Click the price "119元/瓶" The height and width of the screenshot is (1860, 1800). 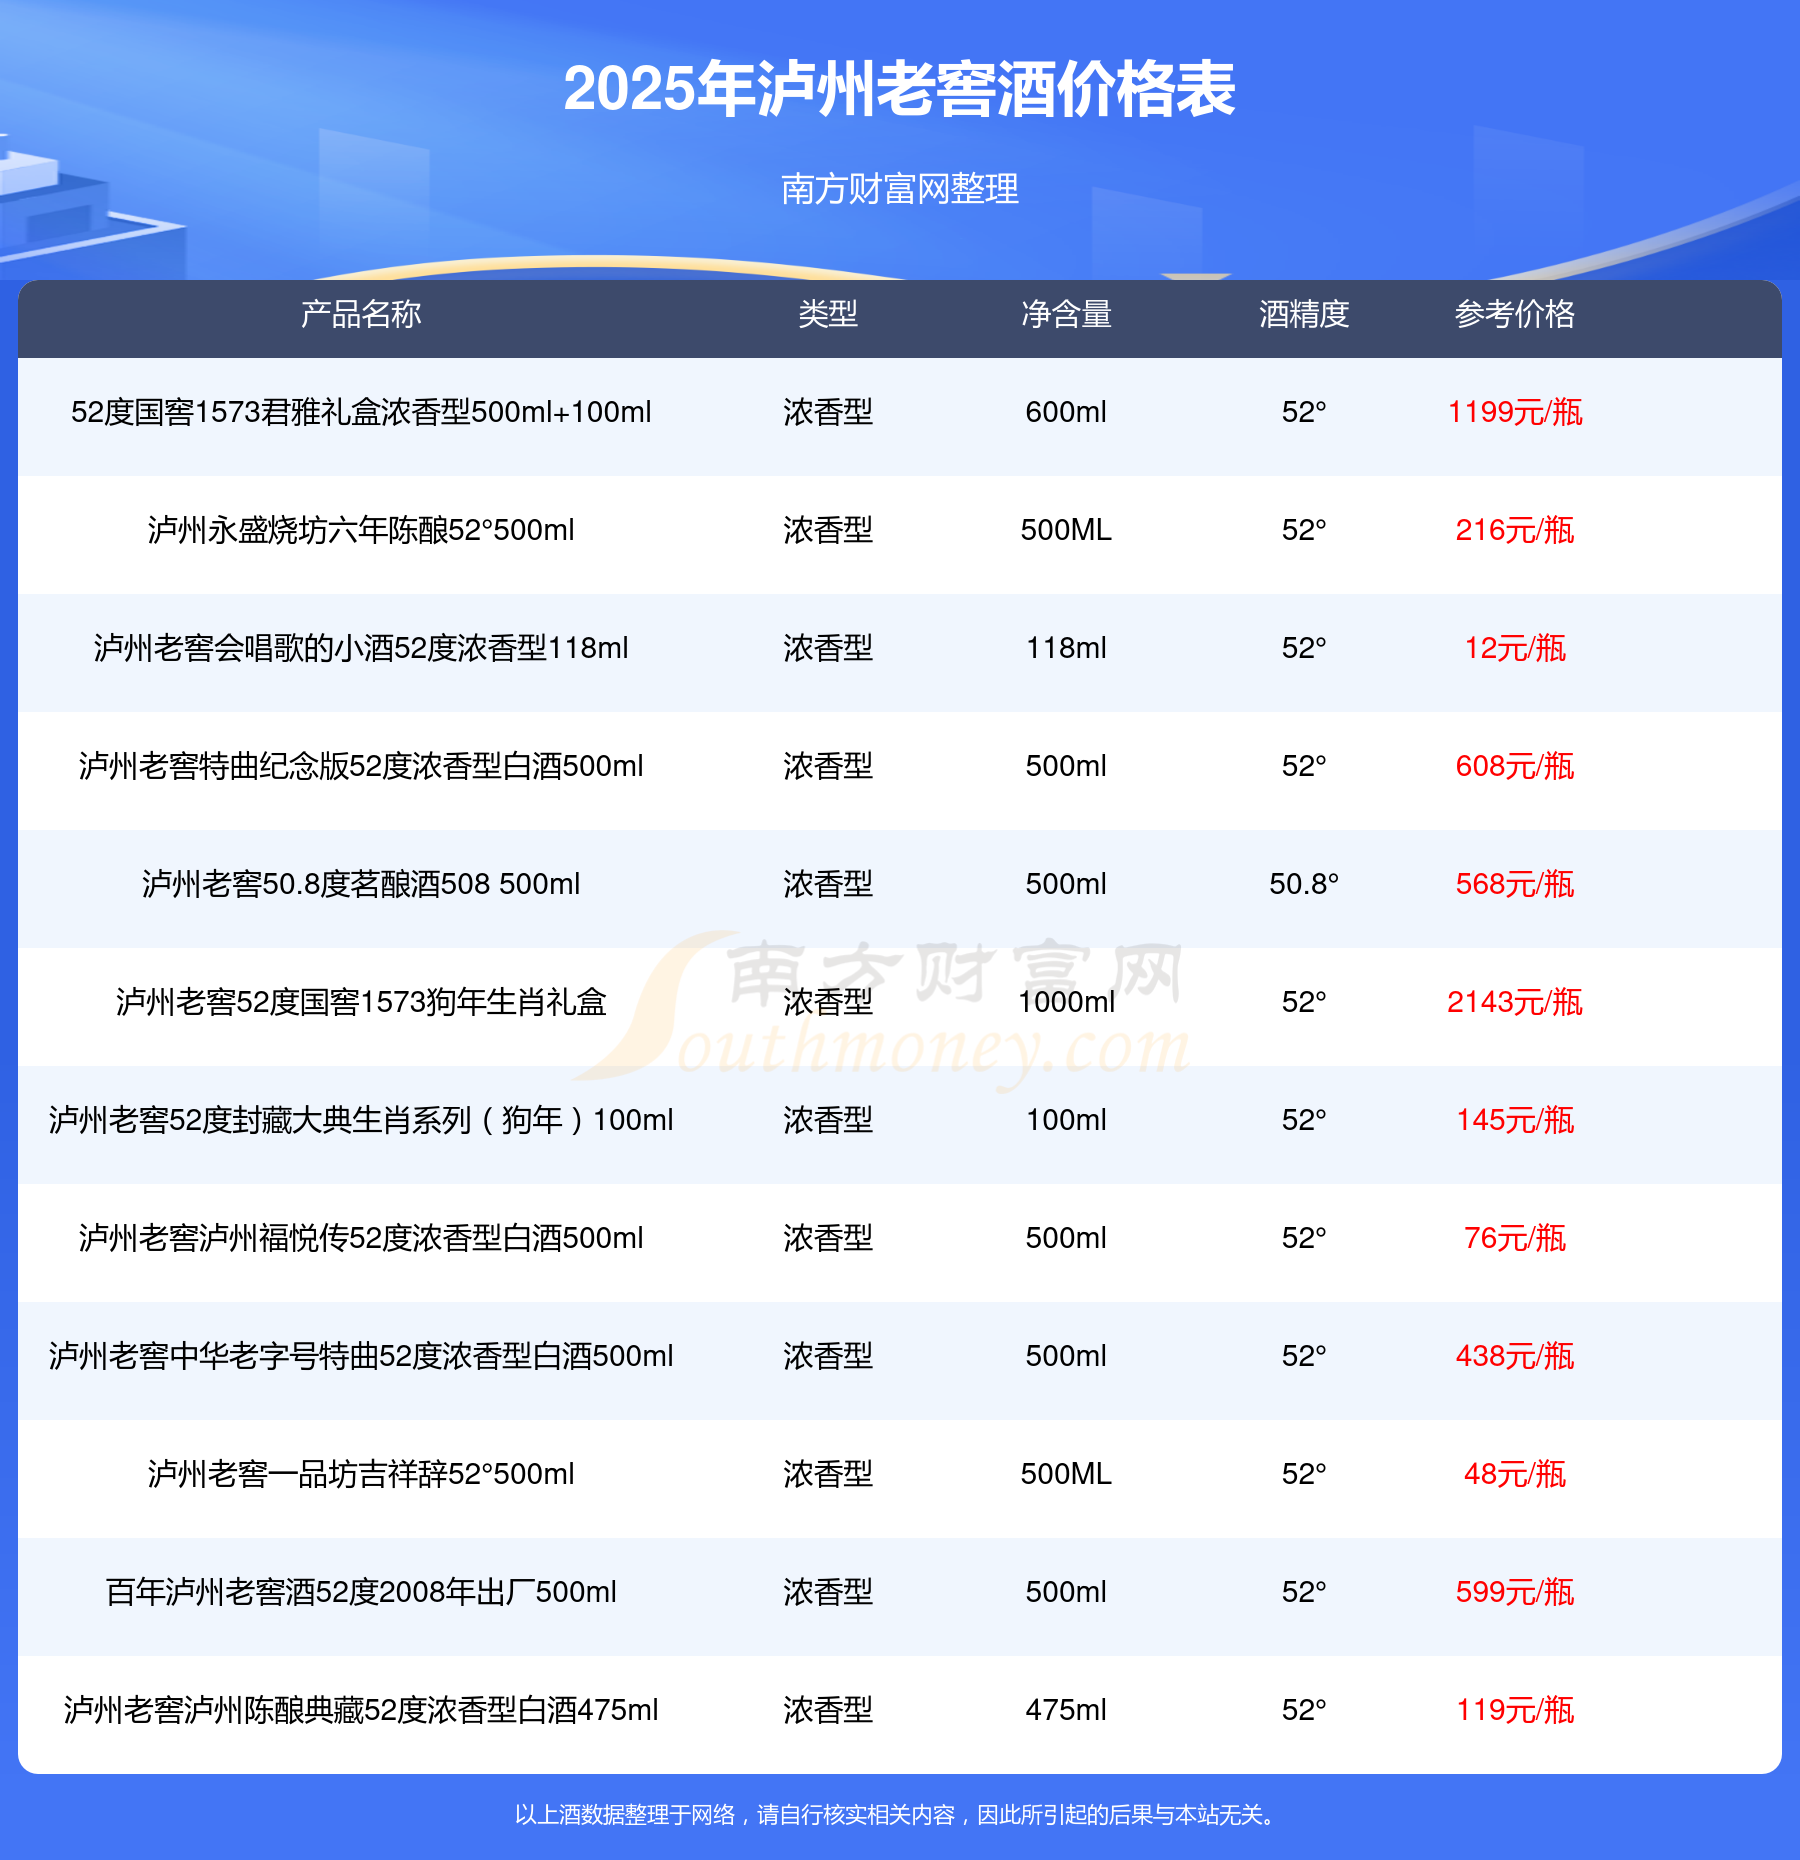(1515, 1710)
